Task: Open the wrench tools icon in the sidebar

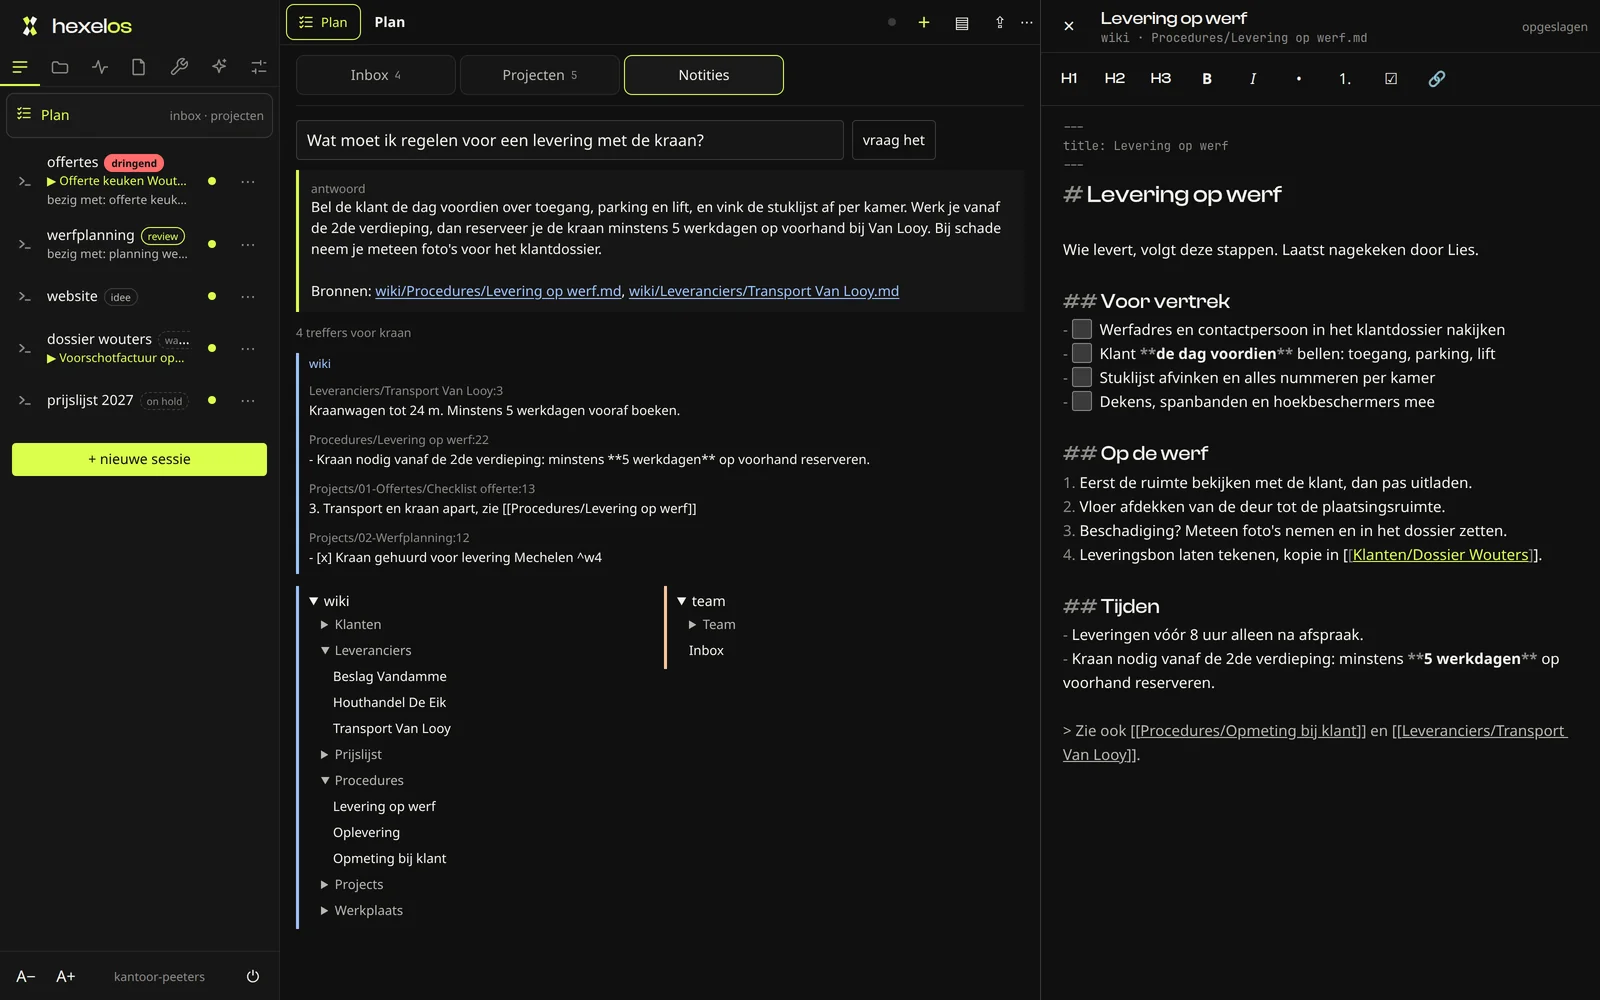Action: 179,67
